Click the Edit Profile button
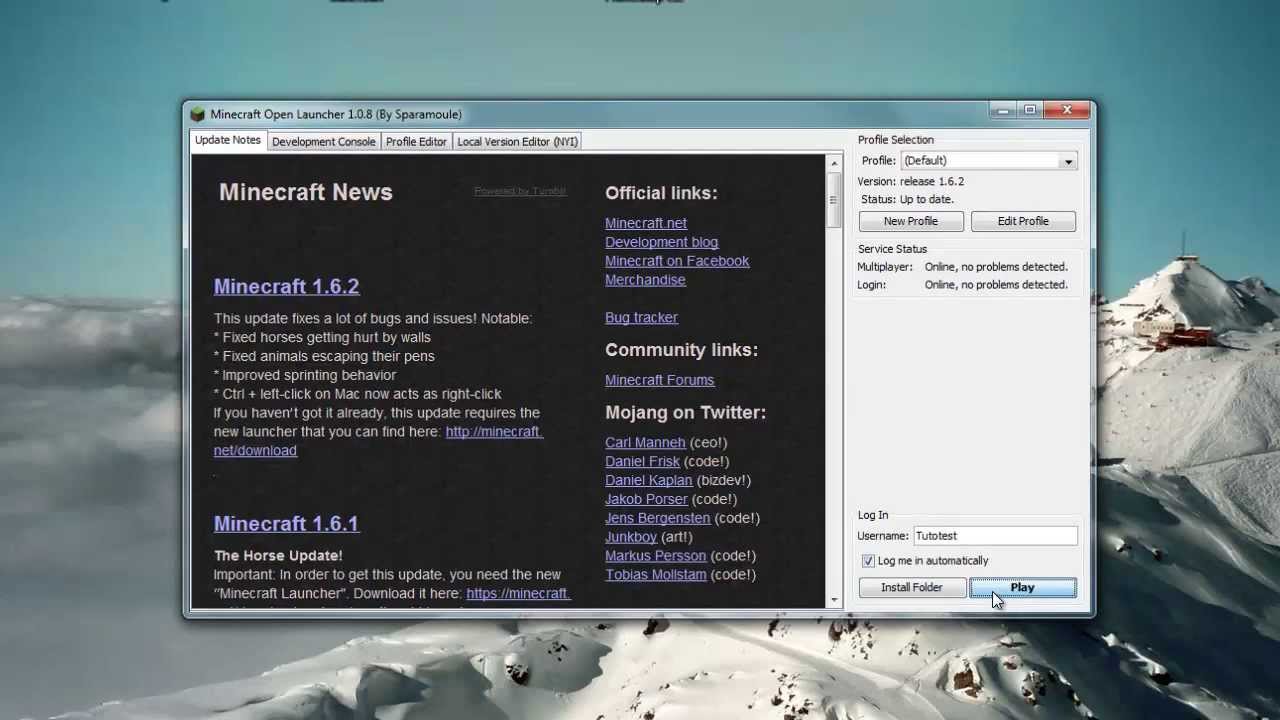This screenshot has width=1280, height=720. coord(1023,221)
